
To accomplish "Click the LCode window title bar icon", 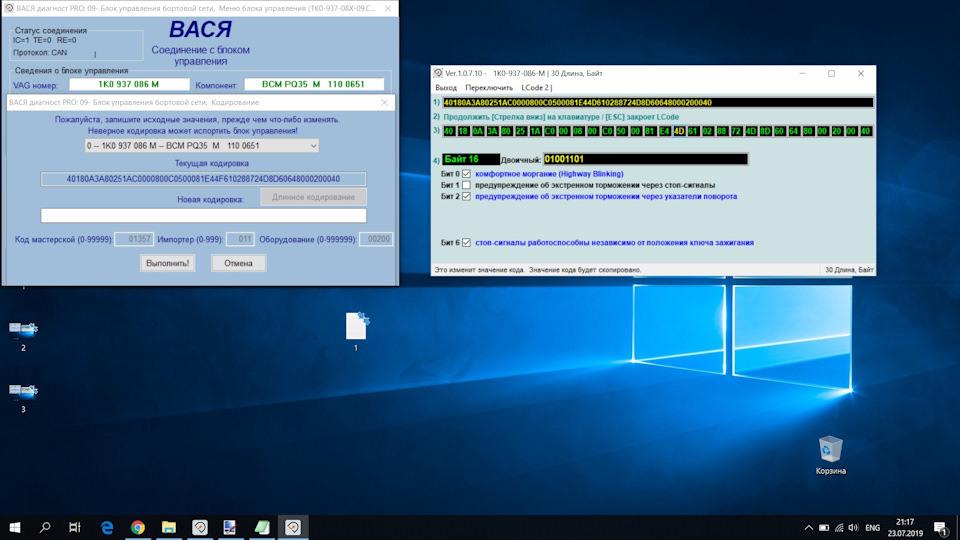I will pyautogui.click(x=438, y=73).
